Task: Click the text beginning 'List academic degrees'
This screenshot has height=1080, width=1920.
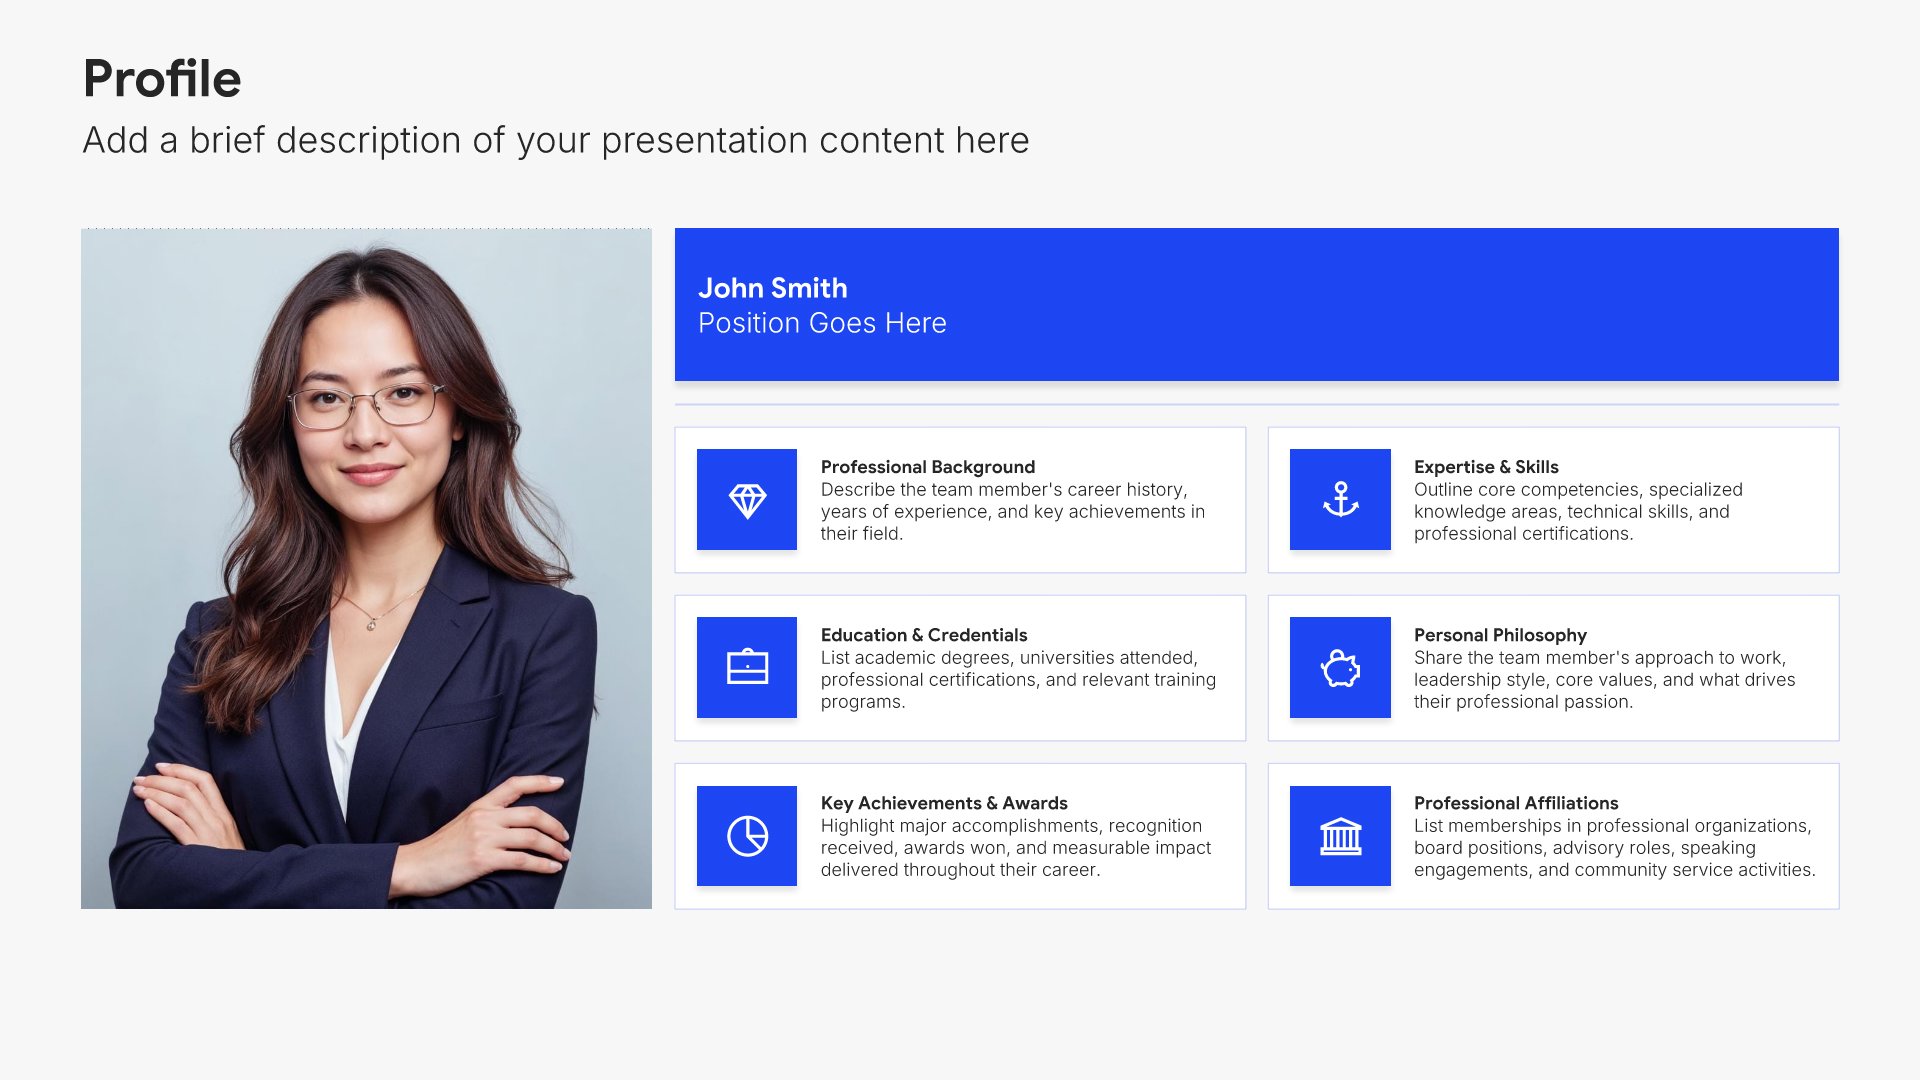Action: (1018, 679)
